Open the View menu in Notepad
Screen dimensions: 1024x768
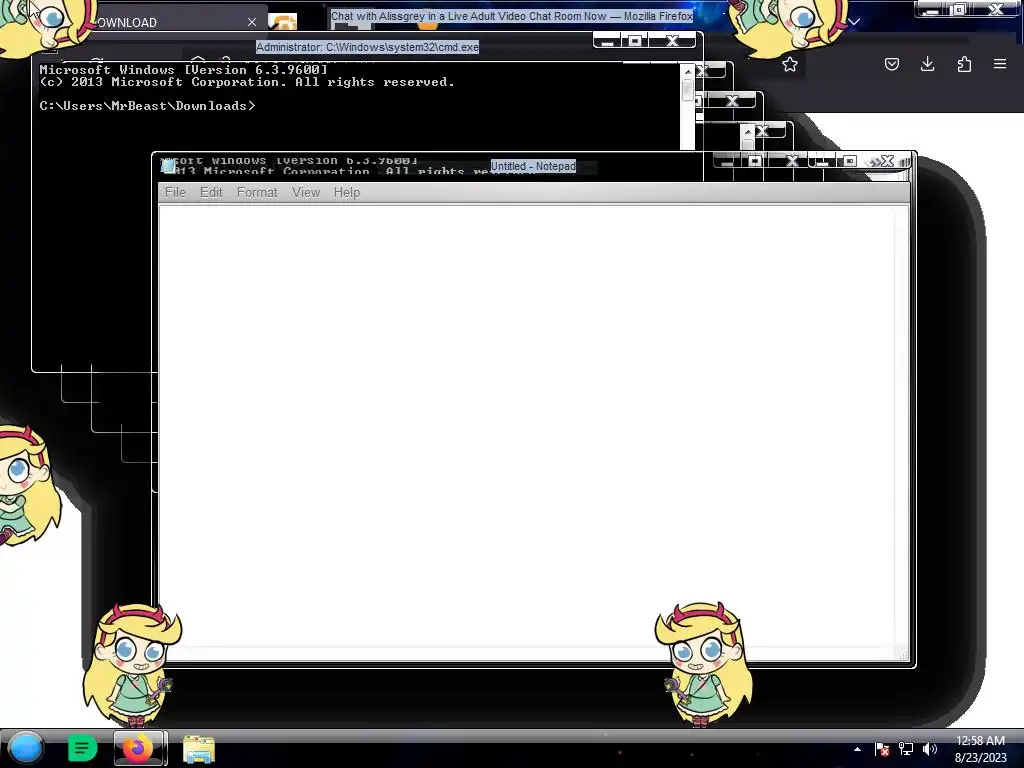[306, 192]
